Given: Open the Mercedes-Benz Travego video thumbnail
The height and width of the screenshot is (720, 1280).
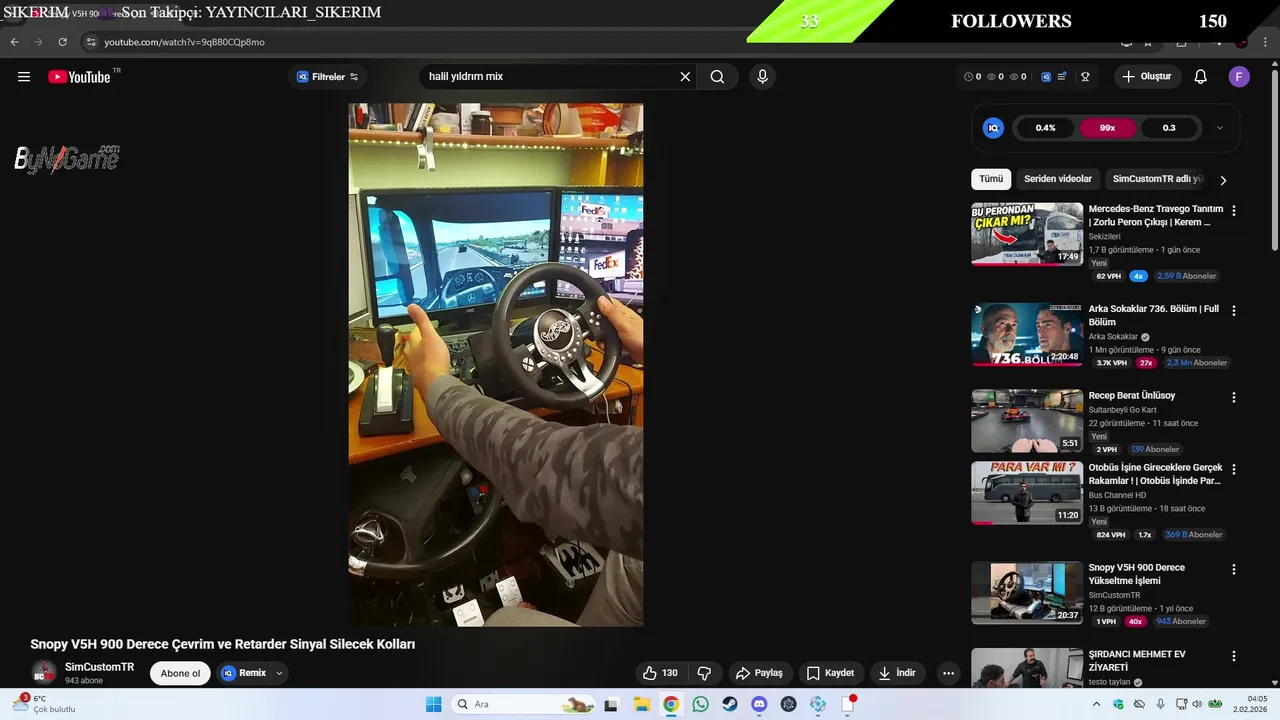Looking at the screenshot, I should 1027,234.
